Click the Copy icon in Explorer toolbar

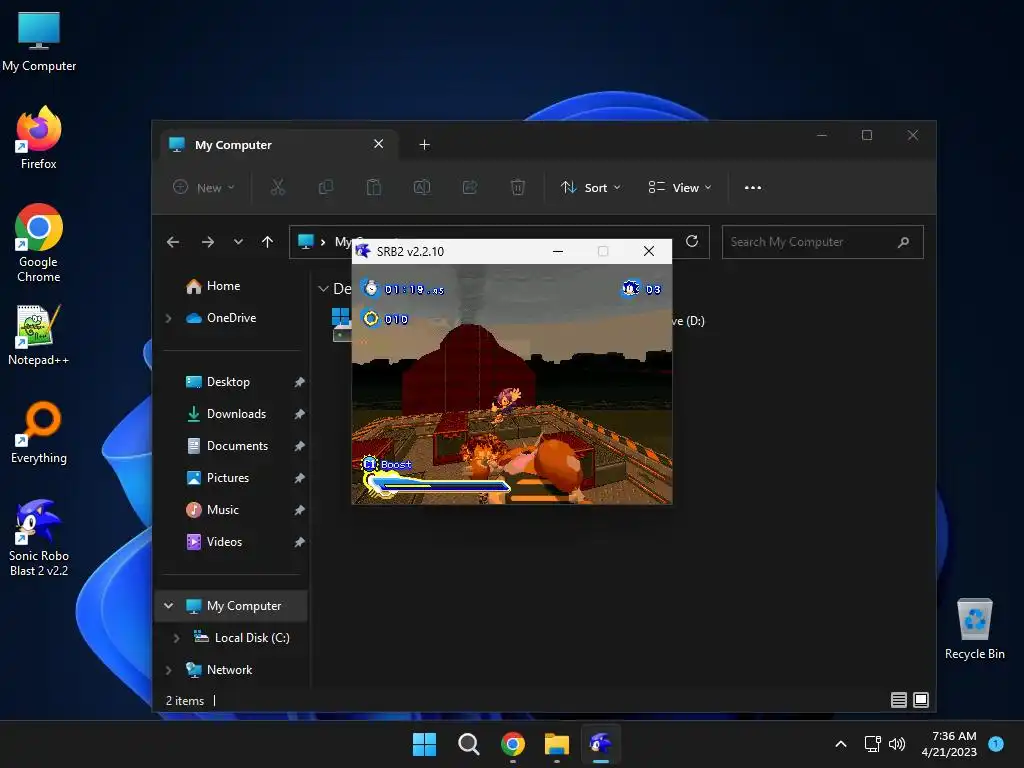point(326,187)
